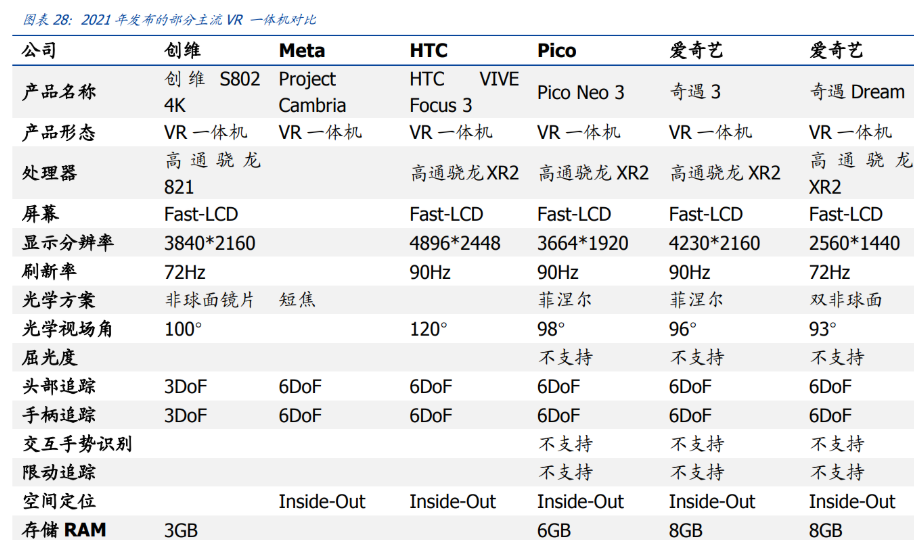Select 72Hz in the 创维 column
This screenshot has width=914, height=540.
tap(185, 272)
